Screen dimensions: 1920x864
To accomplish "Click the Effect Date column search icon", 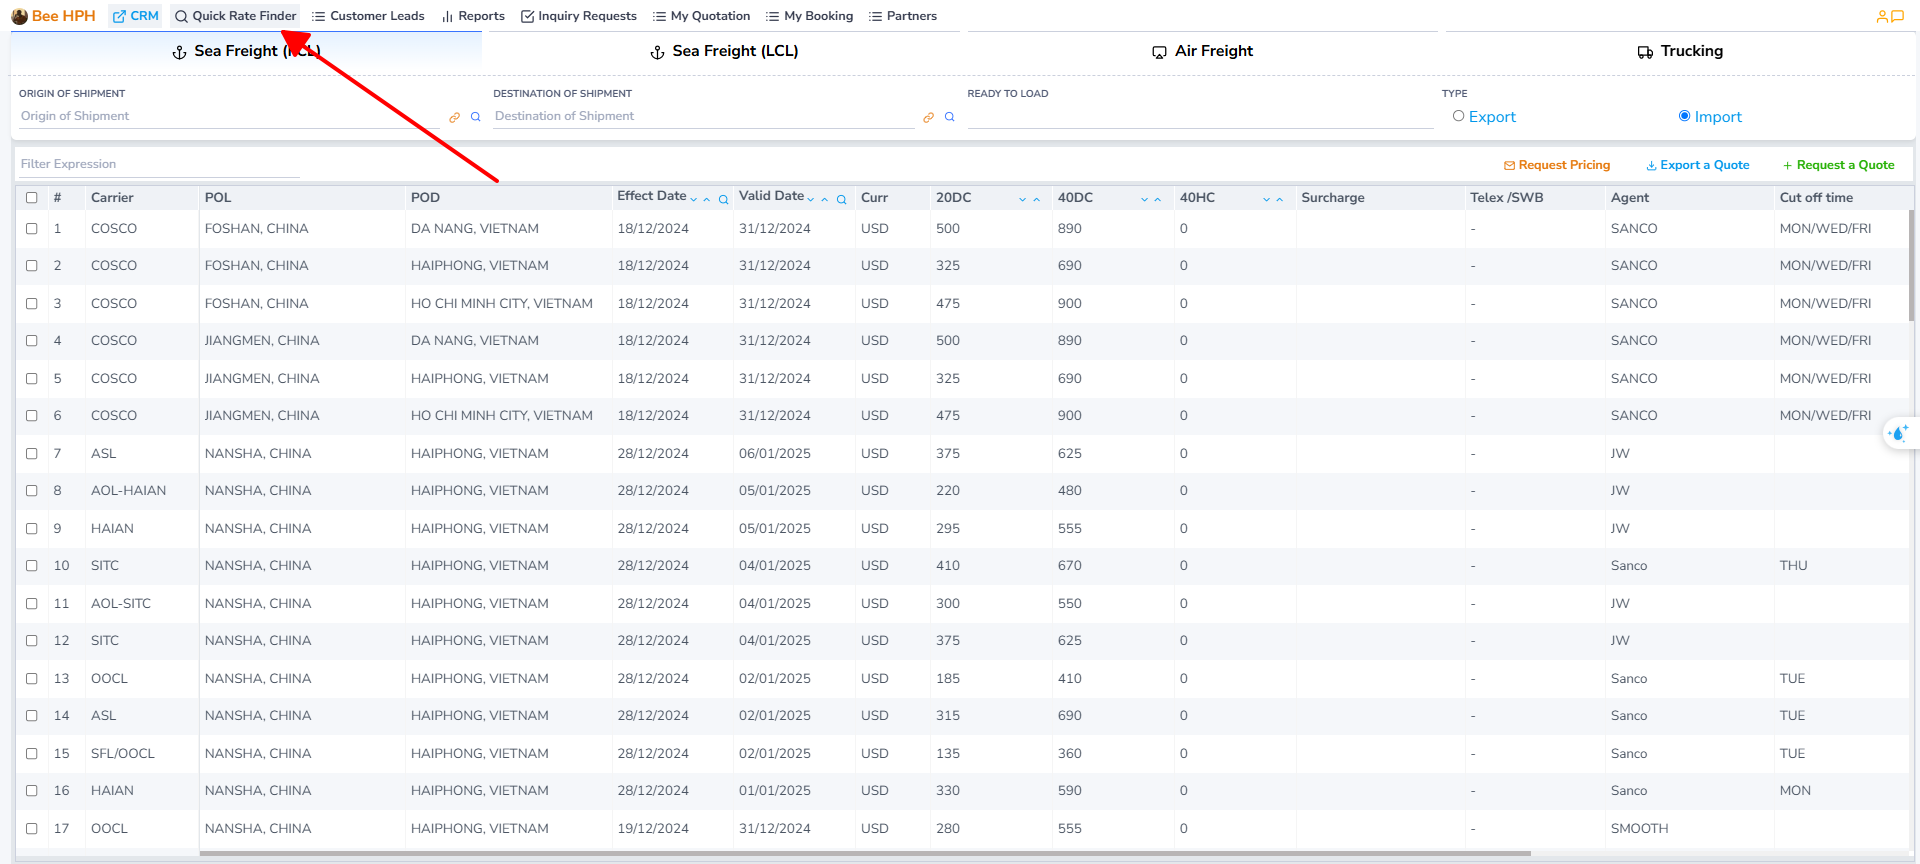I will (723, 199).
